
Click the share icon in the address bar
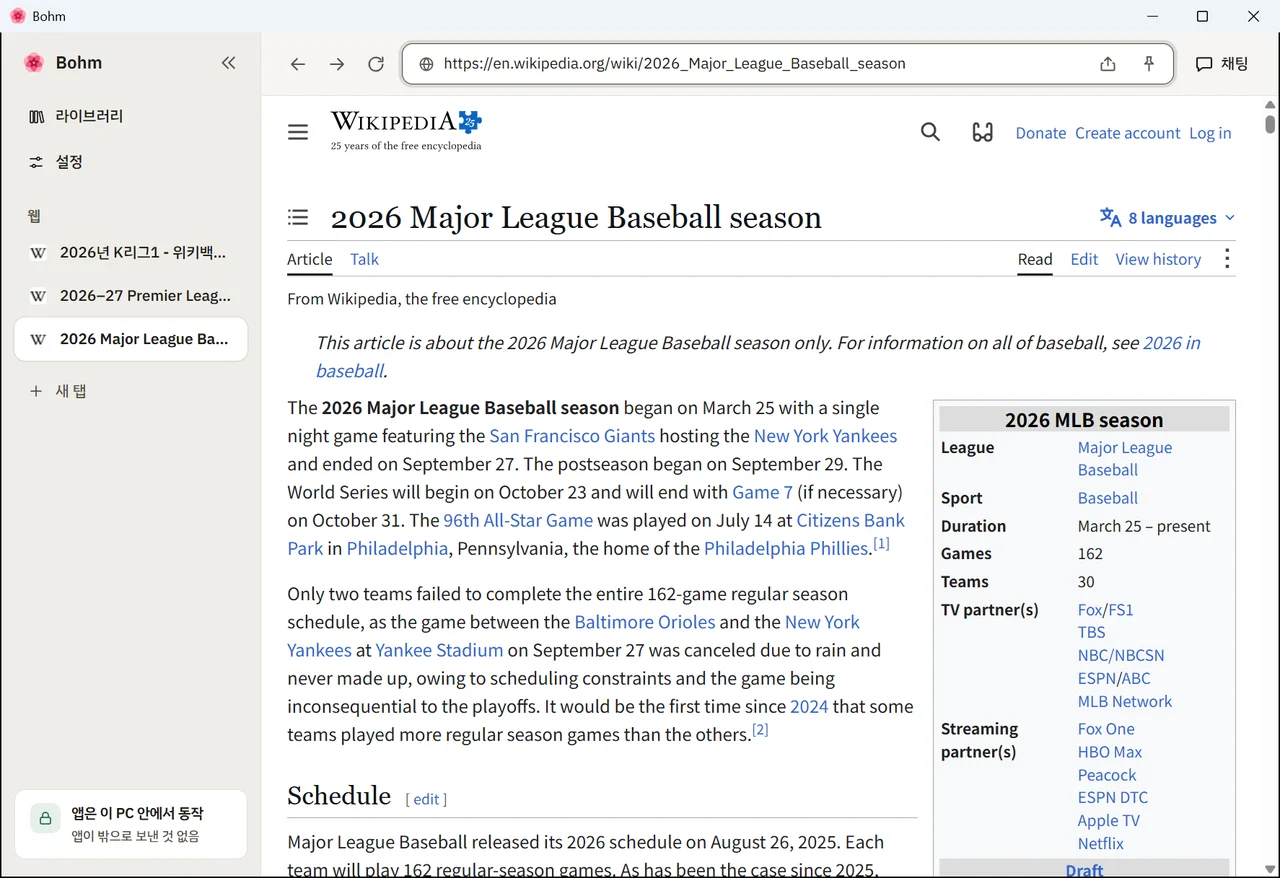(1108, 64)
